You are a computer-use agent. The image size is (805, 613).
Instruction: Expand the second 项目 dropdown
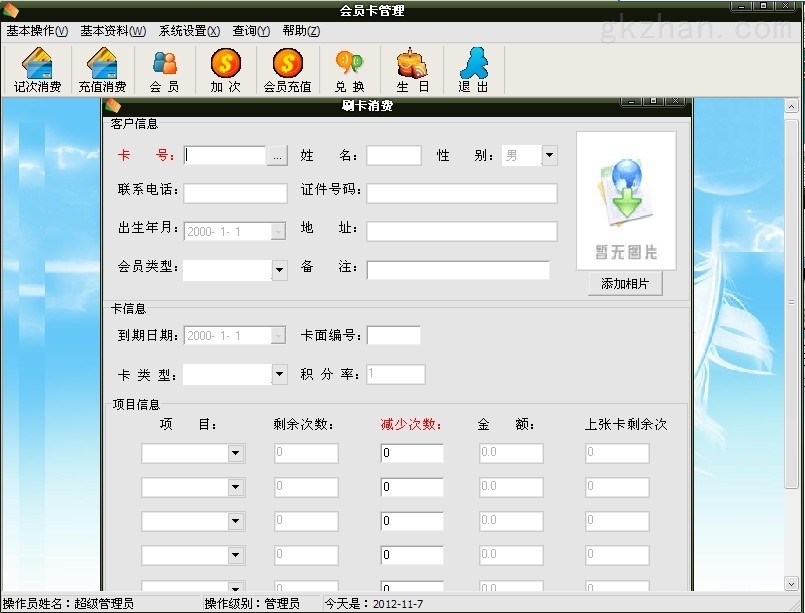click(236, 487)
